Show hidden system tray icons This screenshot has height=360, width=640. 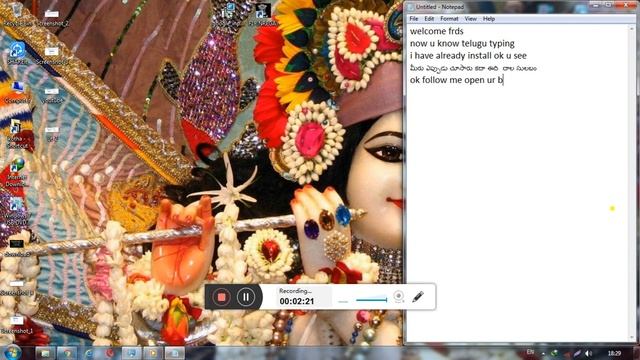543,353
